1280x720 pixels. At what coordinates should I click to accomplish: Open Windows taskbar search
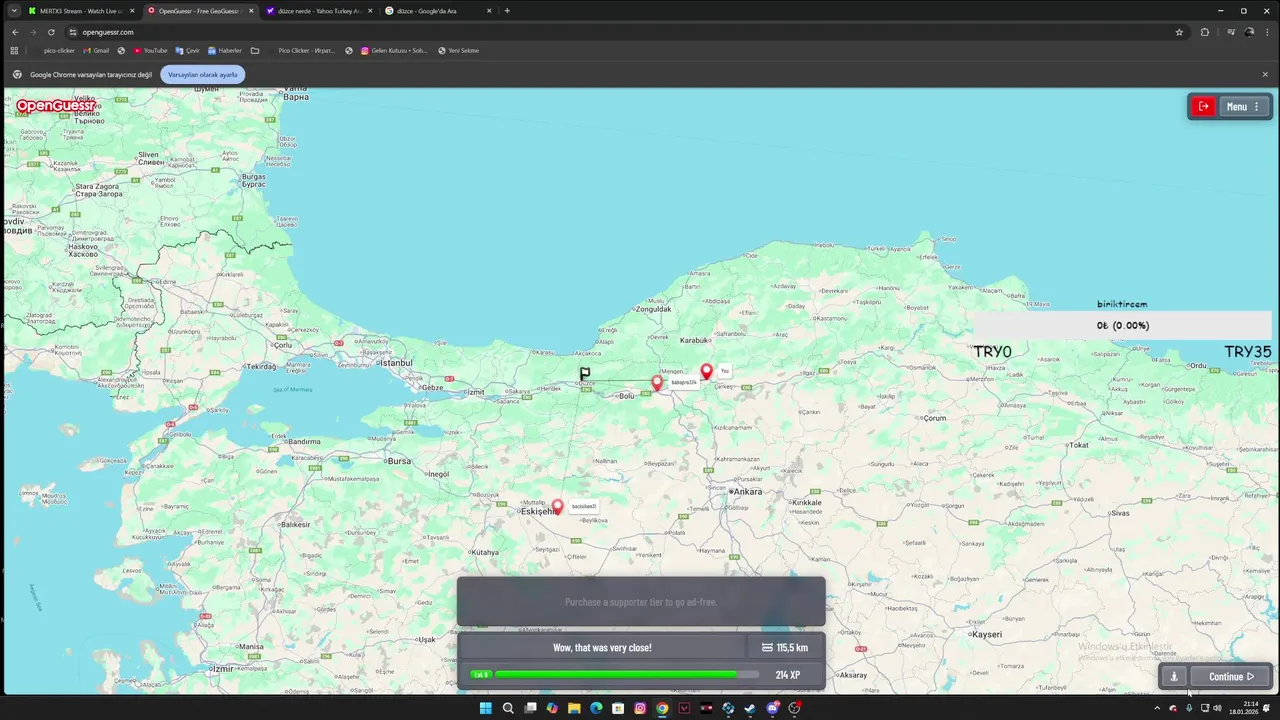pyautogui.click(x=508, y=708)
